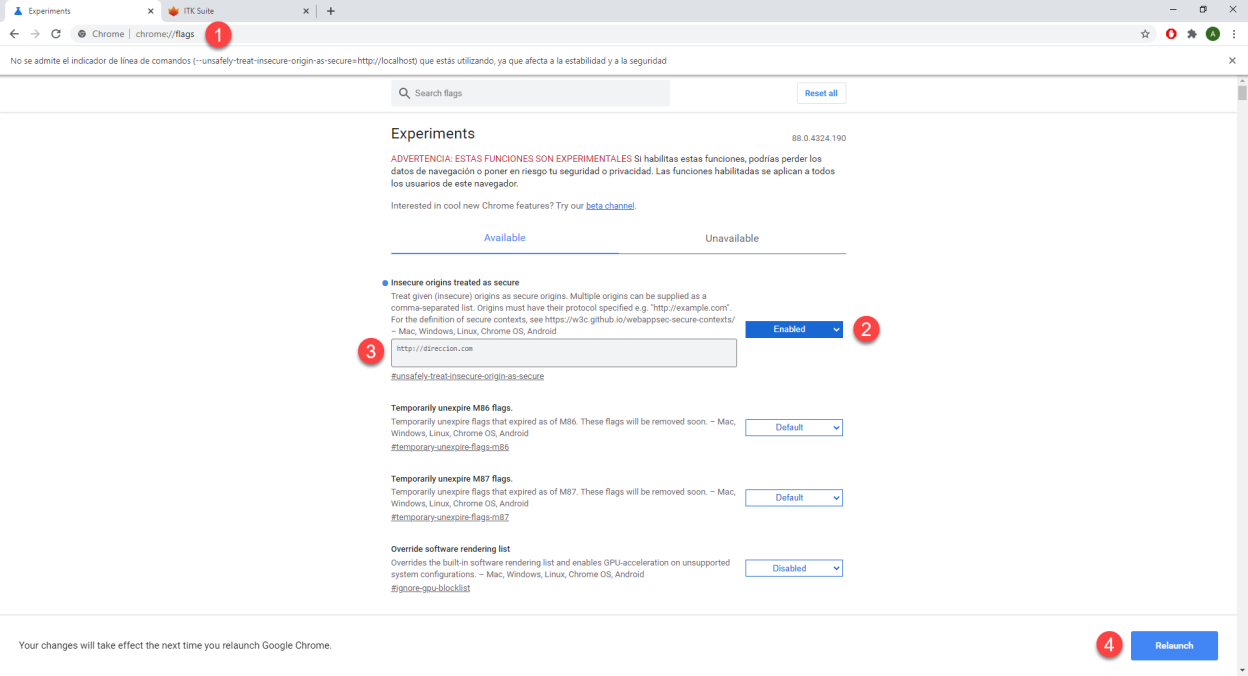Click 'Temporarily unexpire M86 flags.' heading
The image size is (1248, 676).
(x=452, y=408)
